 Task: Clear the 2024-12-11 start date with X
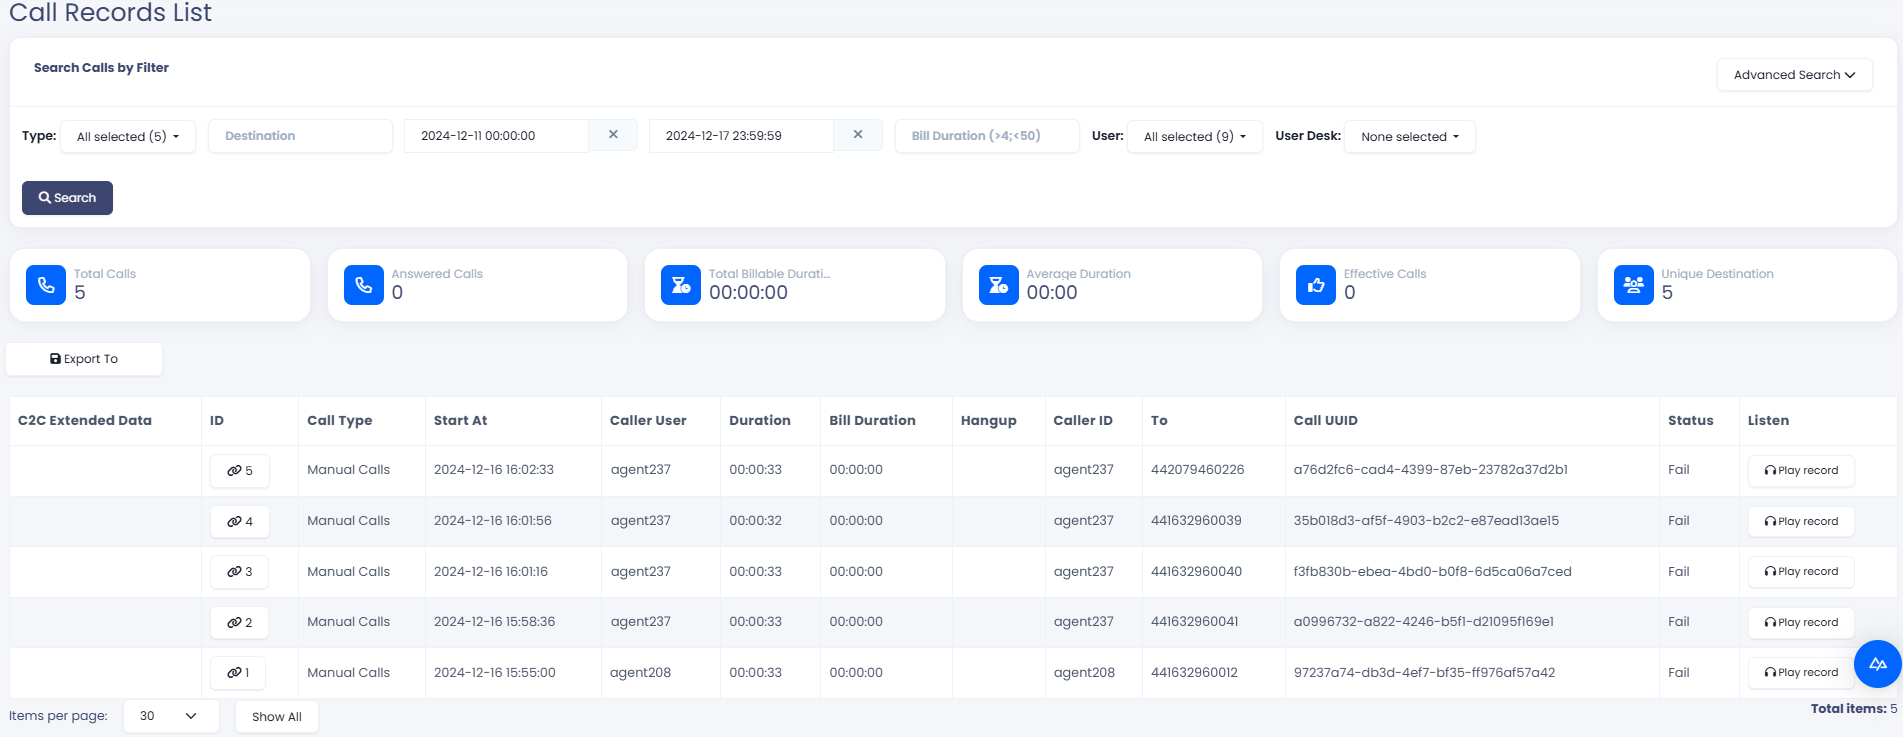click(613, 135)
